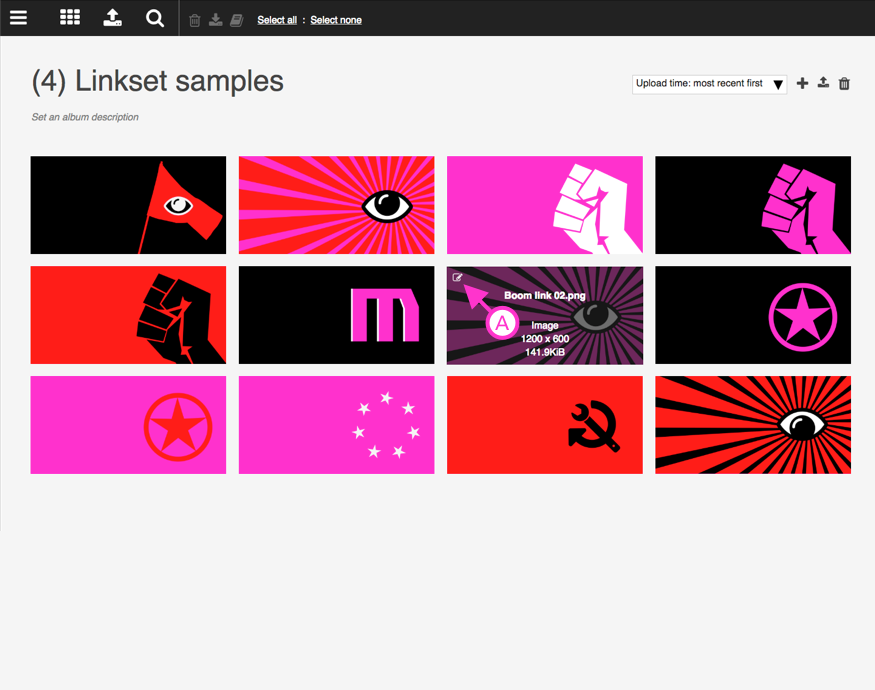Viewport: 875px width, 690px height.
Task: Open the red-pink sunburst eye thumbnail
Action: (x=336, y=205)
